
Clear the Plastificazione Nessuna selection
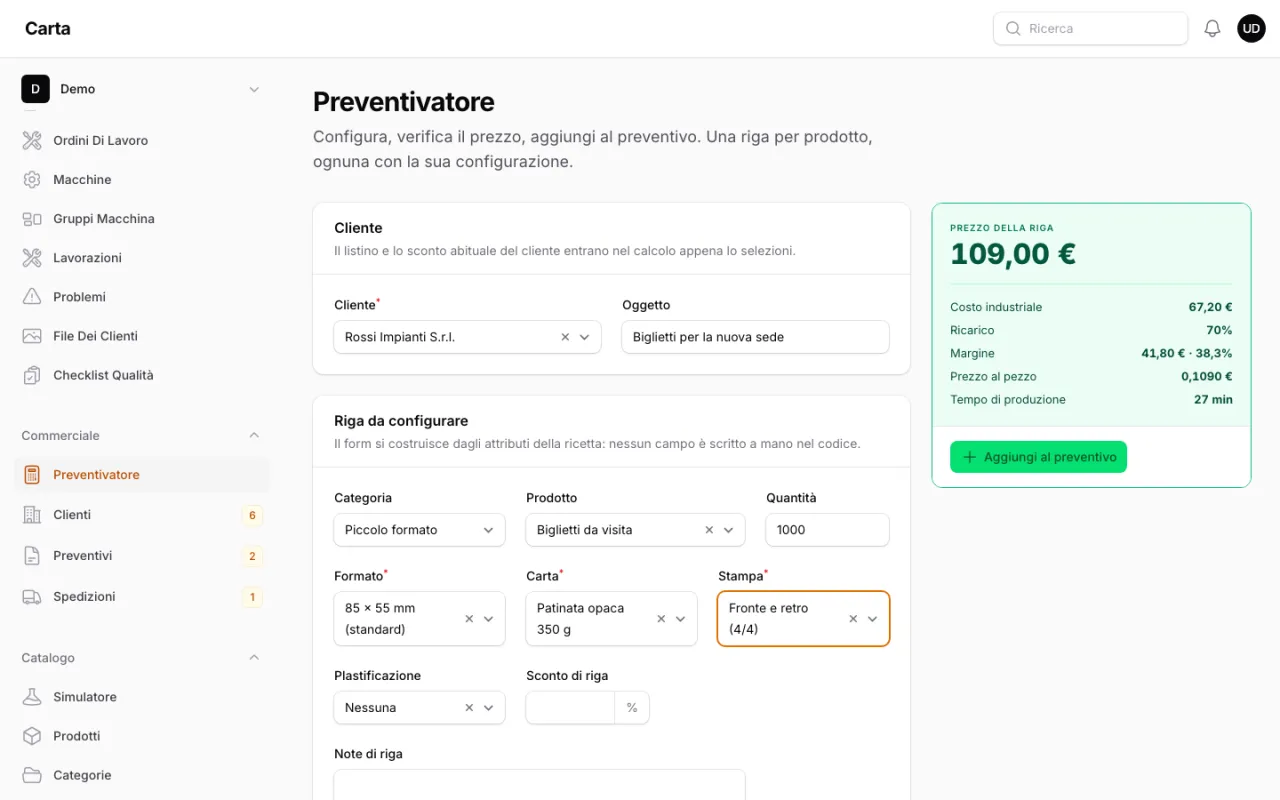pyautogui.click(x=469, y=708)
